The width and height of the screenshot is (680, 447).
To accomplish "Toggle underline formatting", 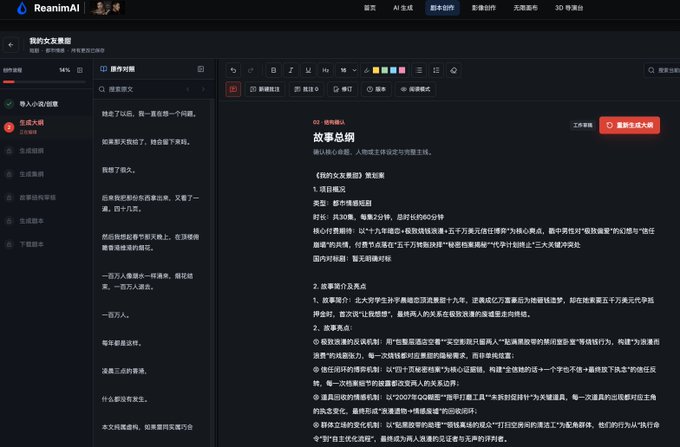I will point(308,70).
